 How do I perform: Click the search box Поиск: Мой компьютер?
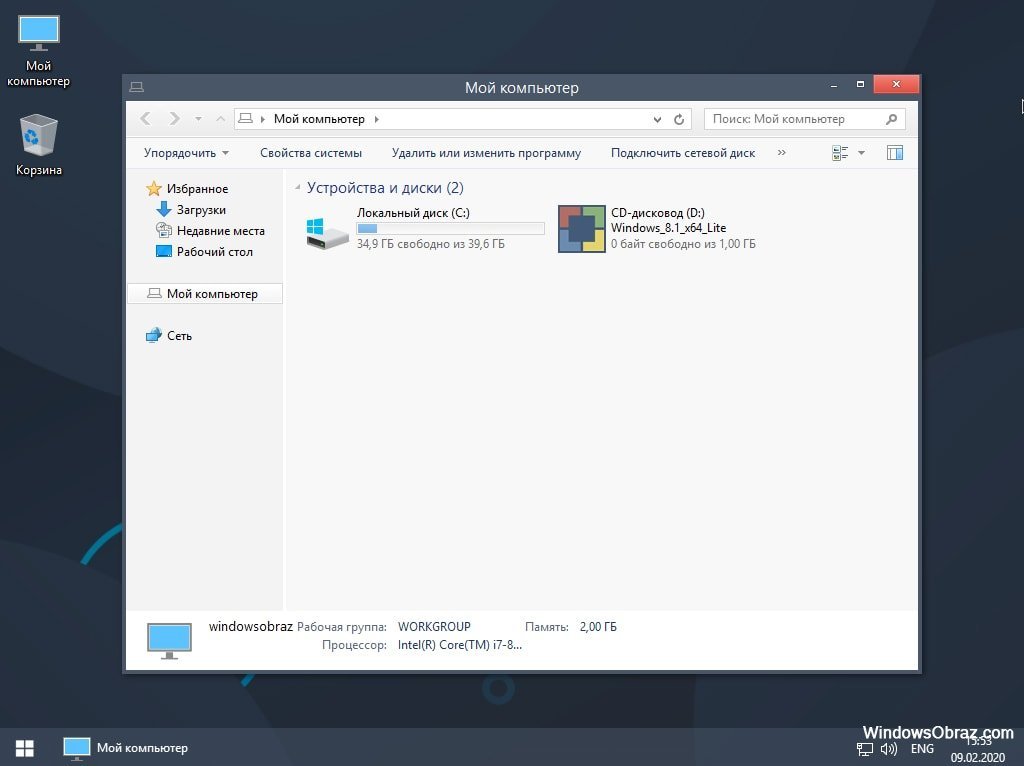click(x=805, y=119)
